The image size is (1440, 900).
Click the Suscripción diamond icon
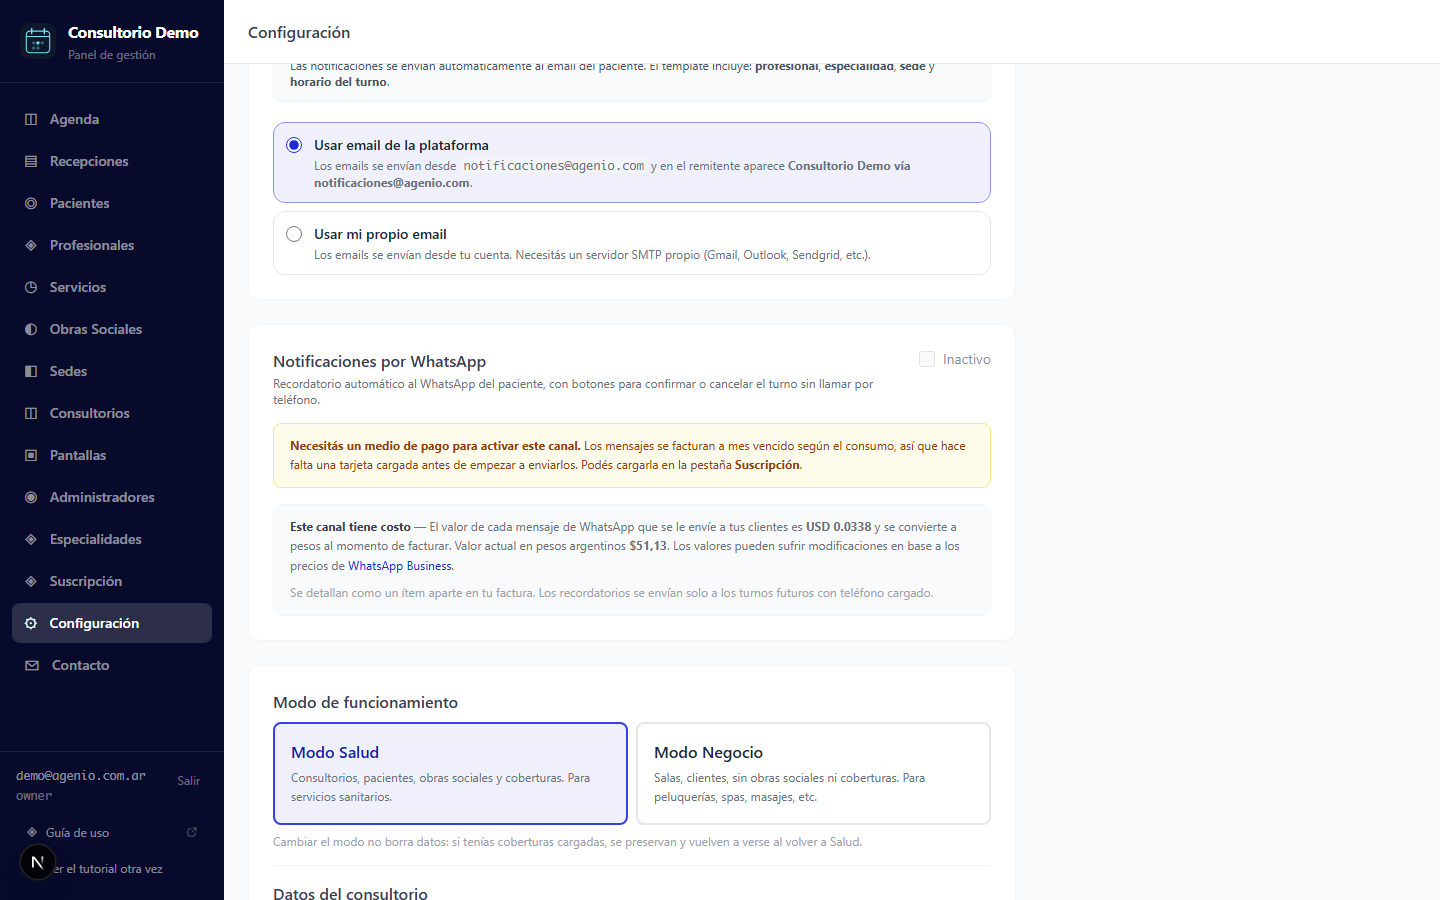pos(31,581)
